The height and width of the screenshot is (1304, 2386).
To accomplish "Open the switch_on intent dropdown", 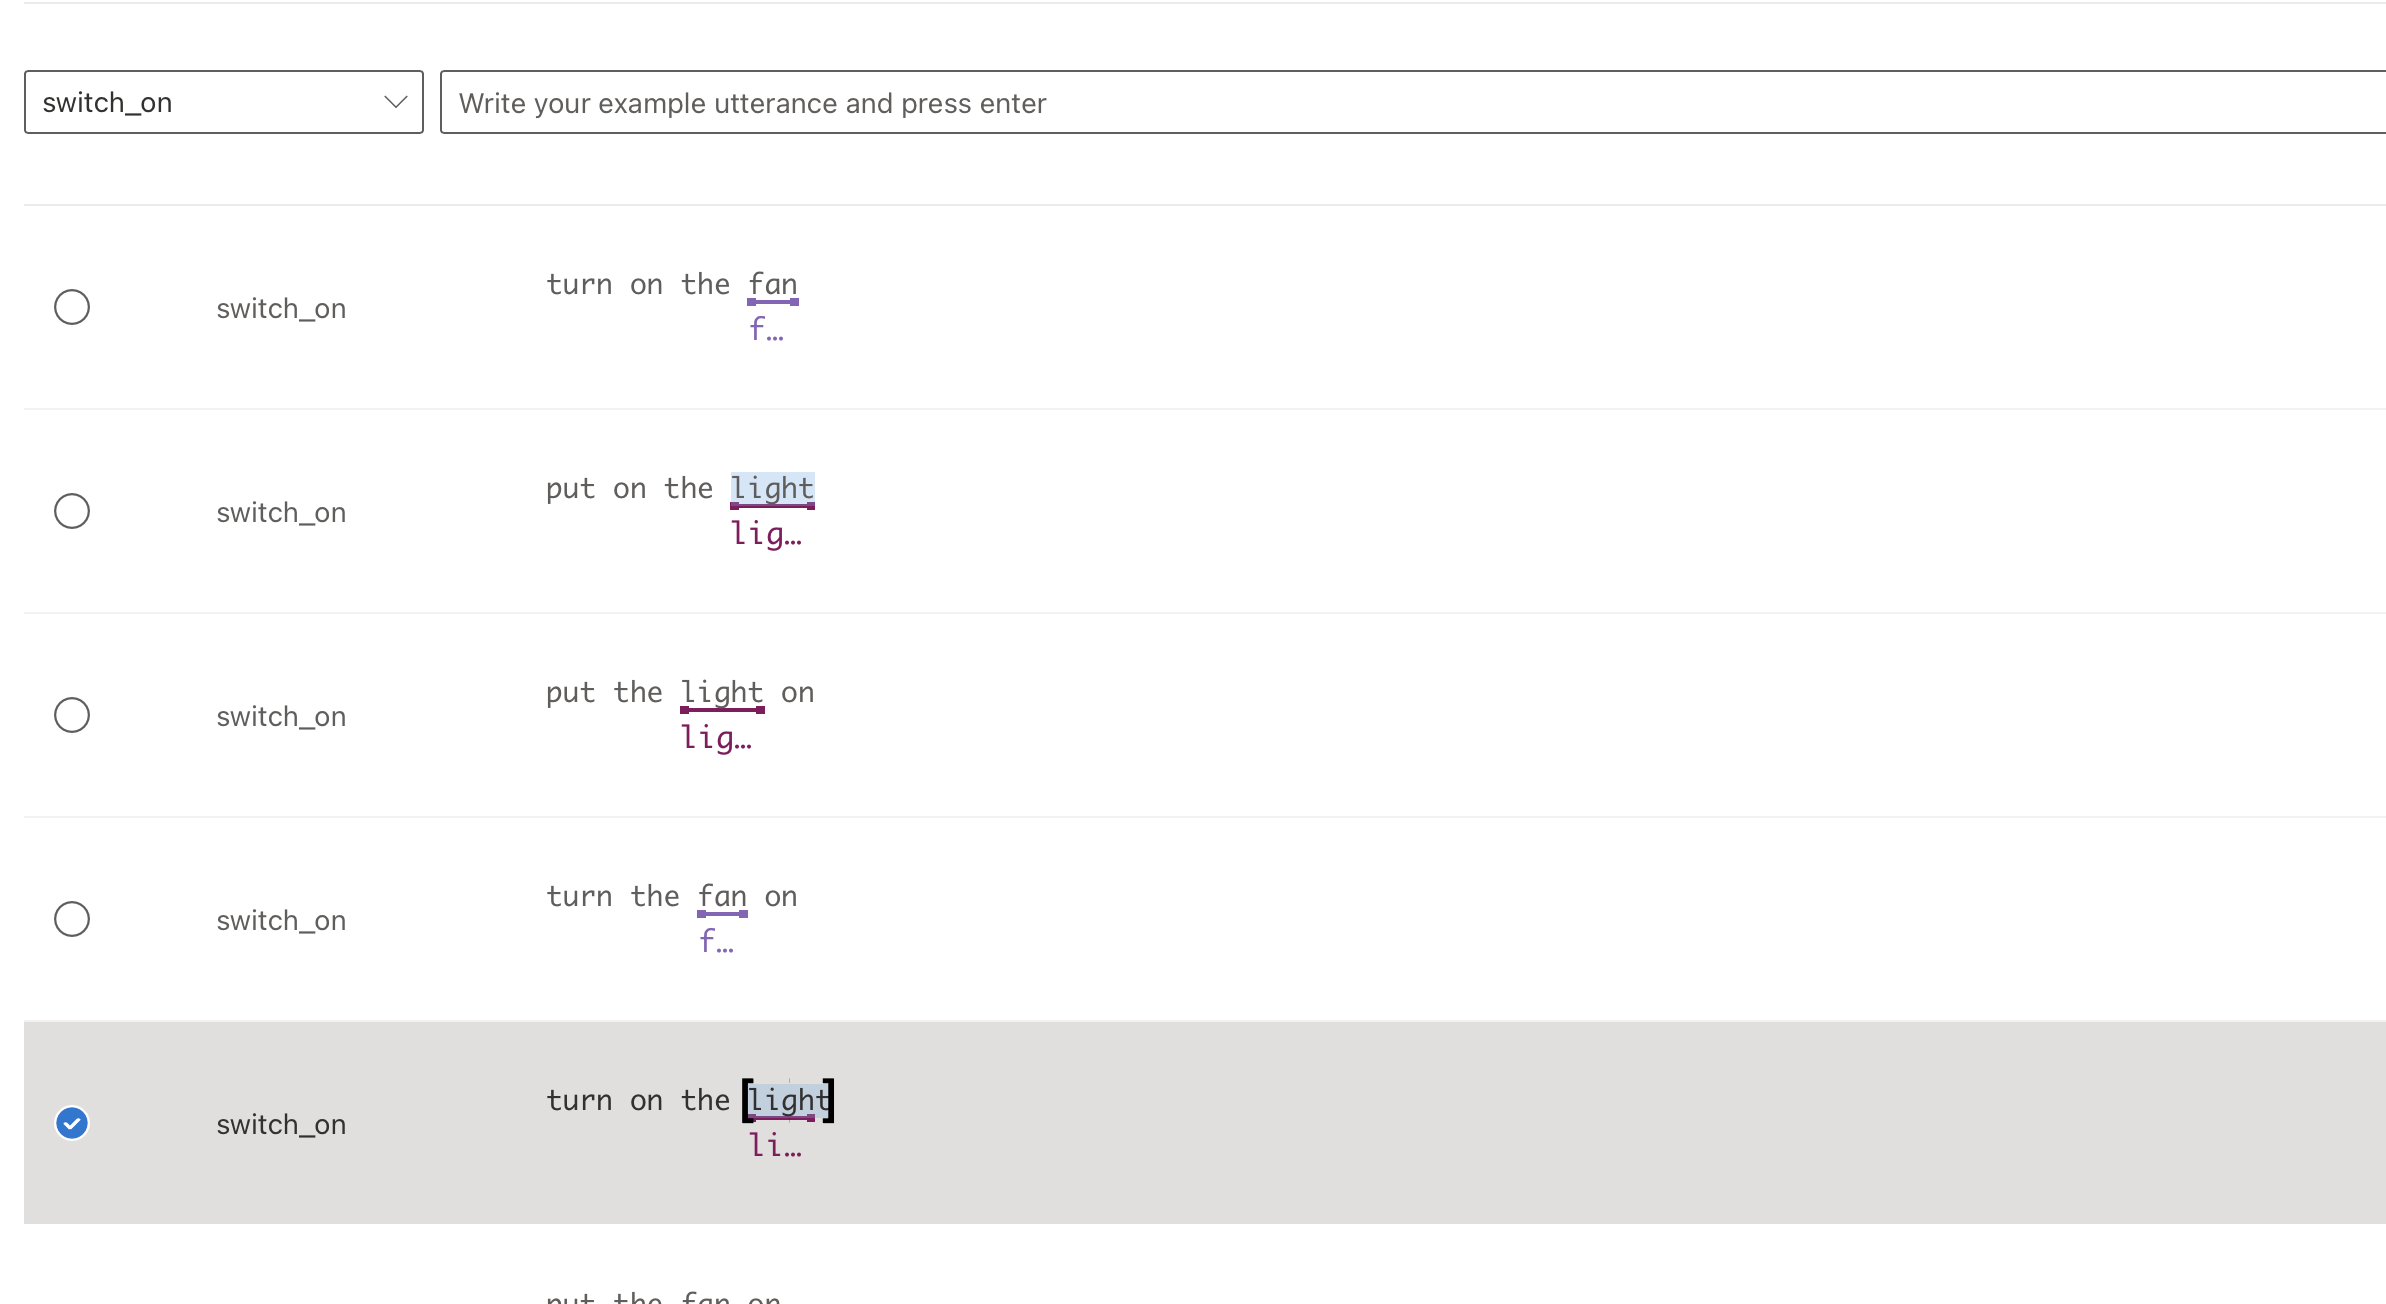I will (222, 102).
